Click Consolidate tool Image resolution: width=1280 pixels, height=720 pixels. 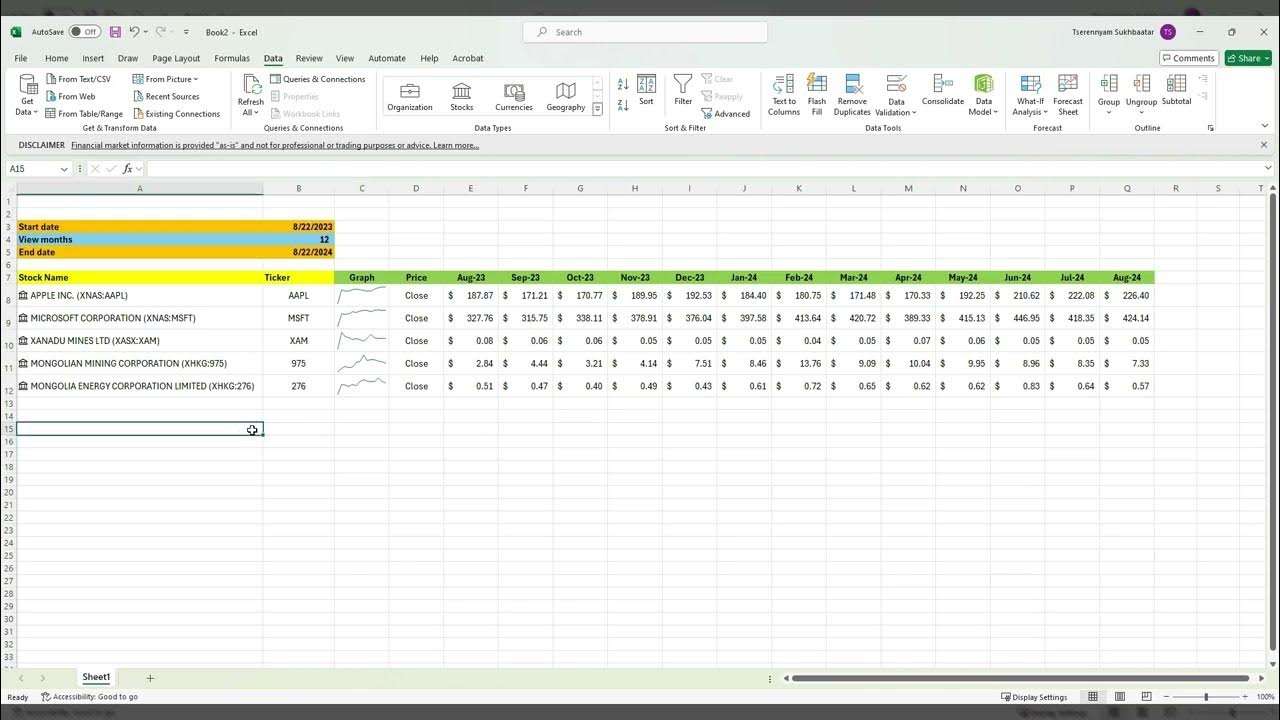[x=943, y=90]
